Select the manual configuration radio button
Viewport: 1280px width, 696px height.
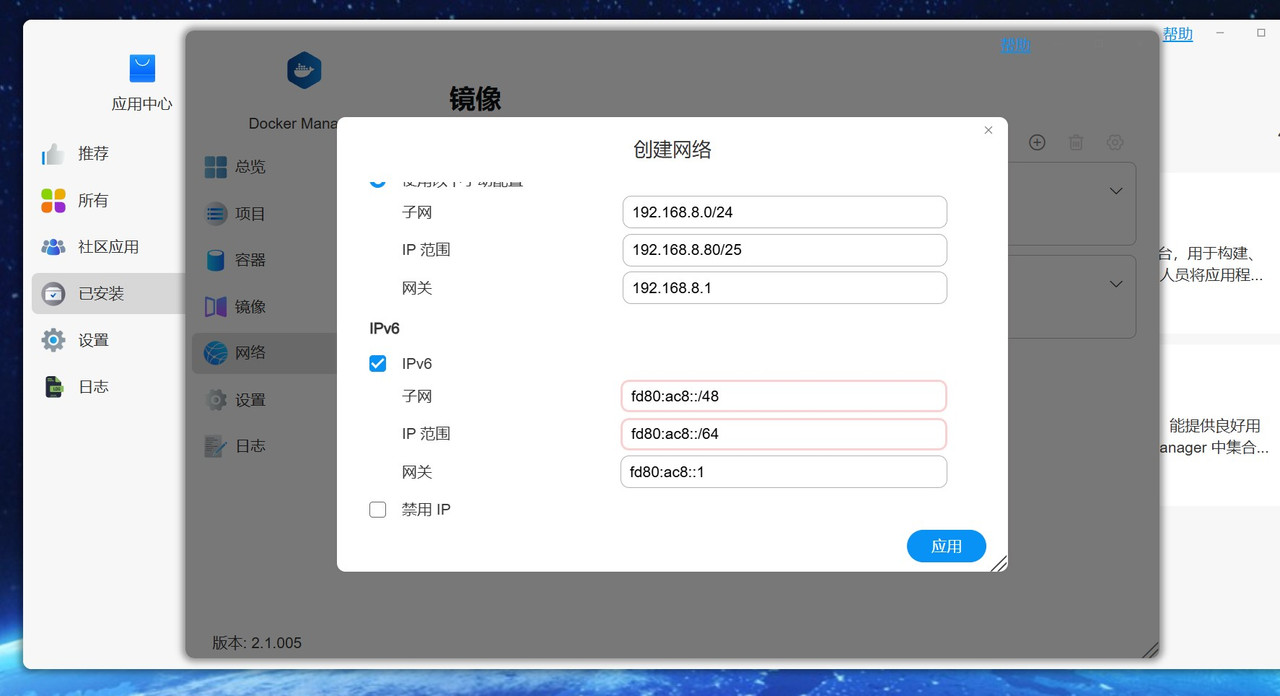(378, 182)
